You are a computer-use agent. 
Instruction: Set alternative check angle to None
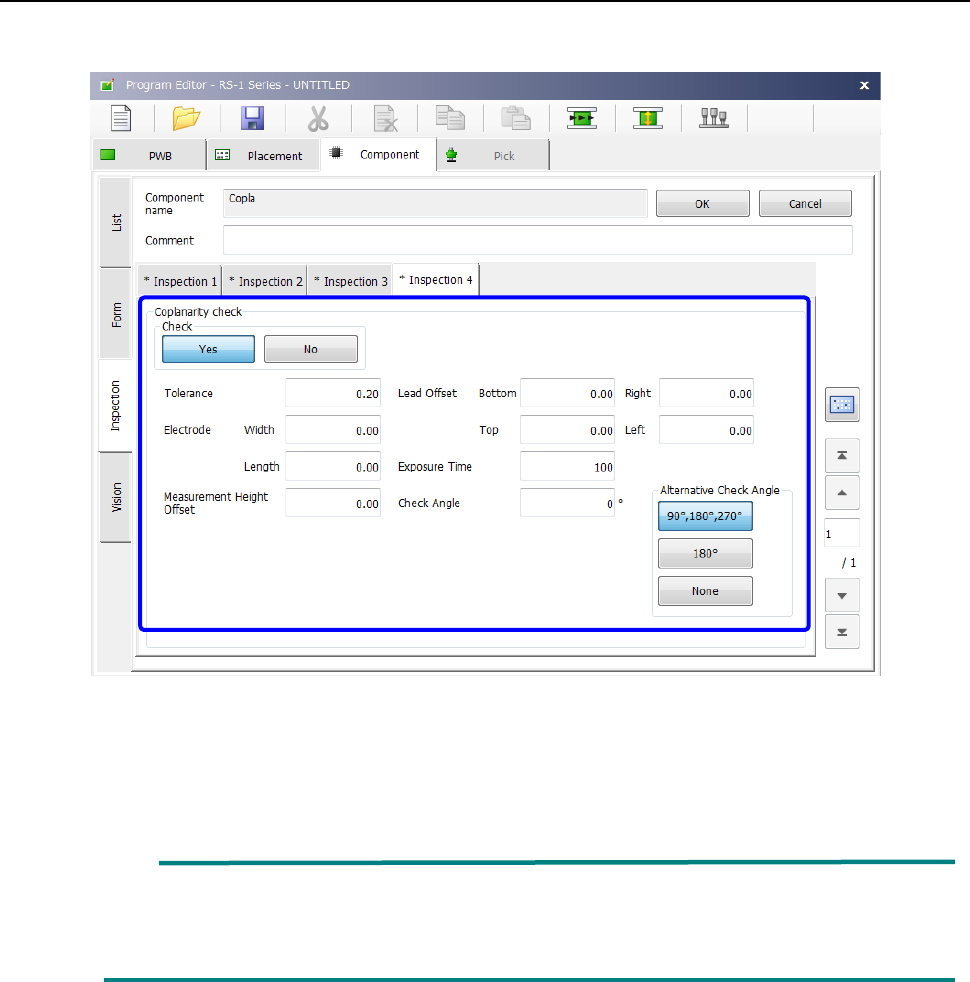click(705, 591)
